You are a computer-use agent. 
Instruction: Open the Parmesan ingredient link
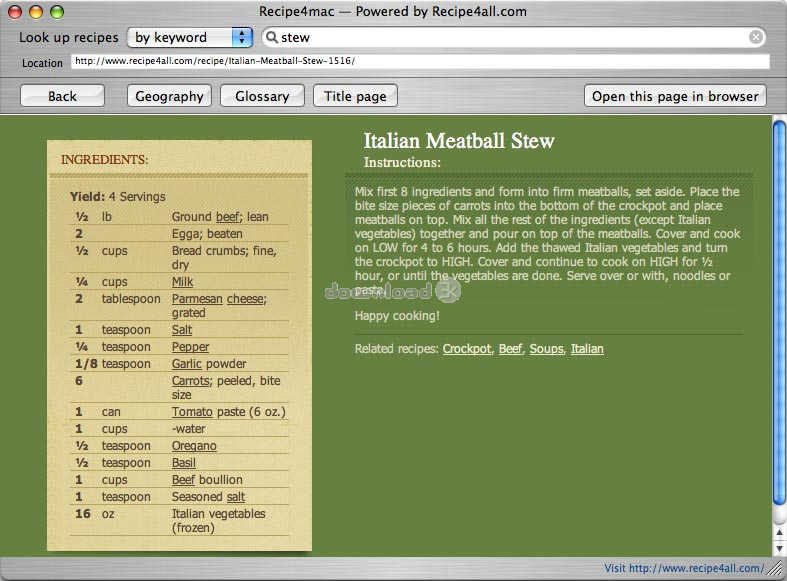pos(197,299)
